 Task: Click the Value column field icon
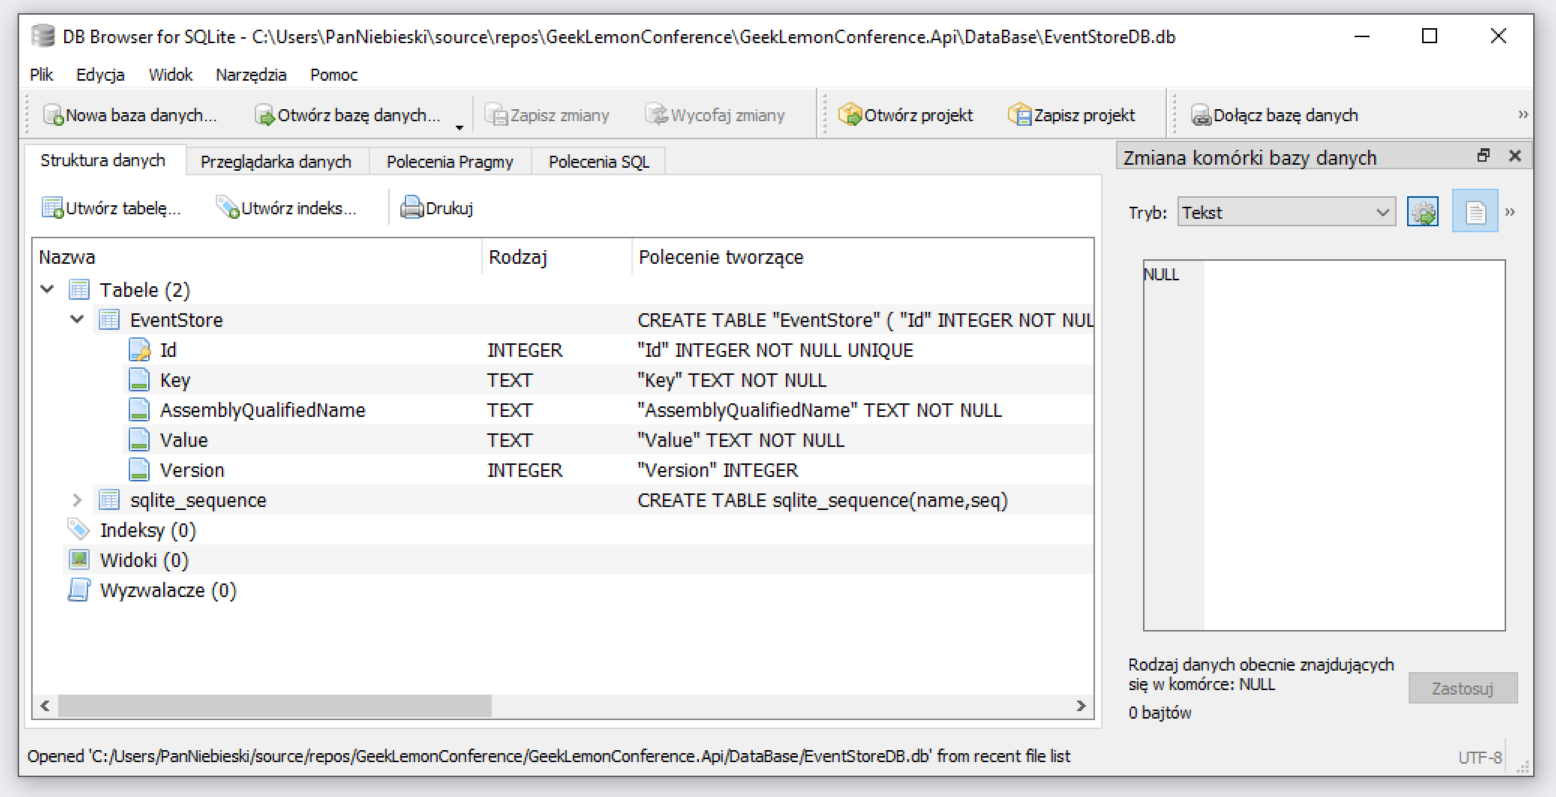point(139,440)
